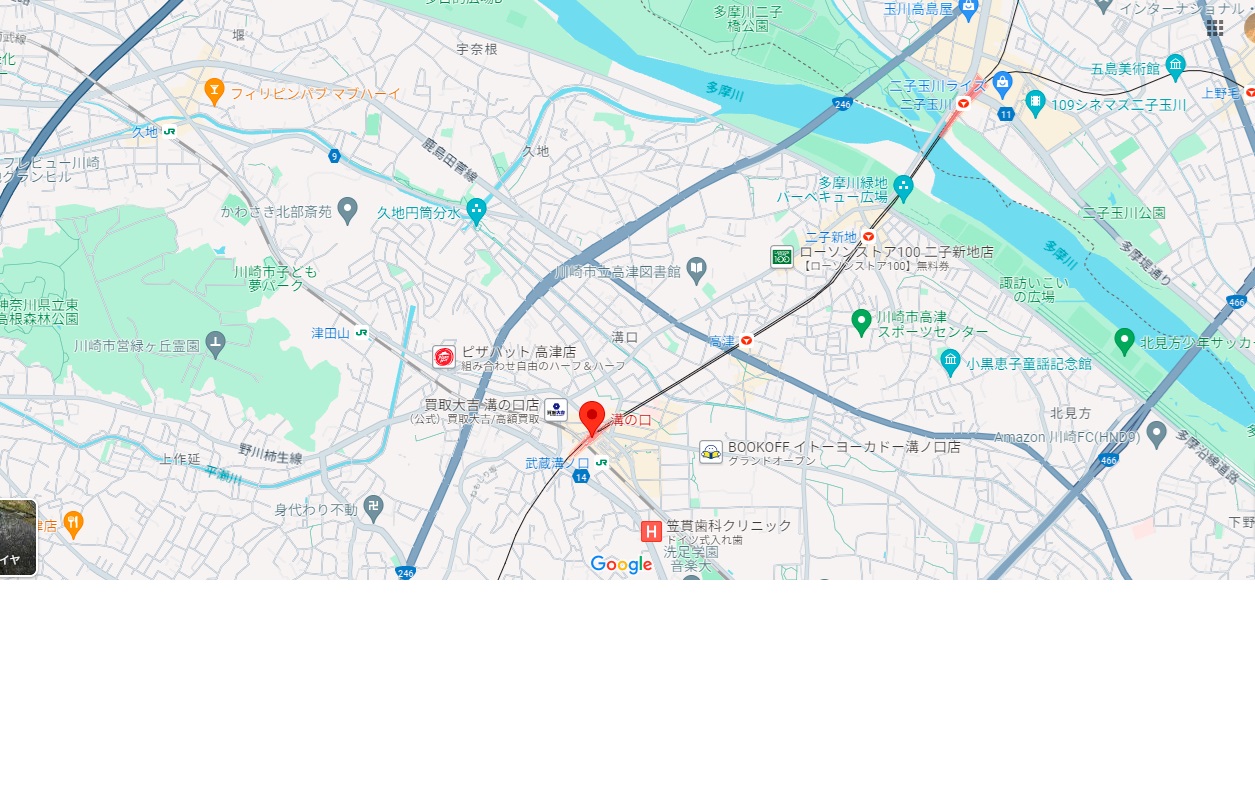Select the 109シネマズ二子玉川 cinema icon
1255x800 pixels.
[1035, 102]
